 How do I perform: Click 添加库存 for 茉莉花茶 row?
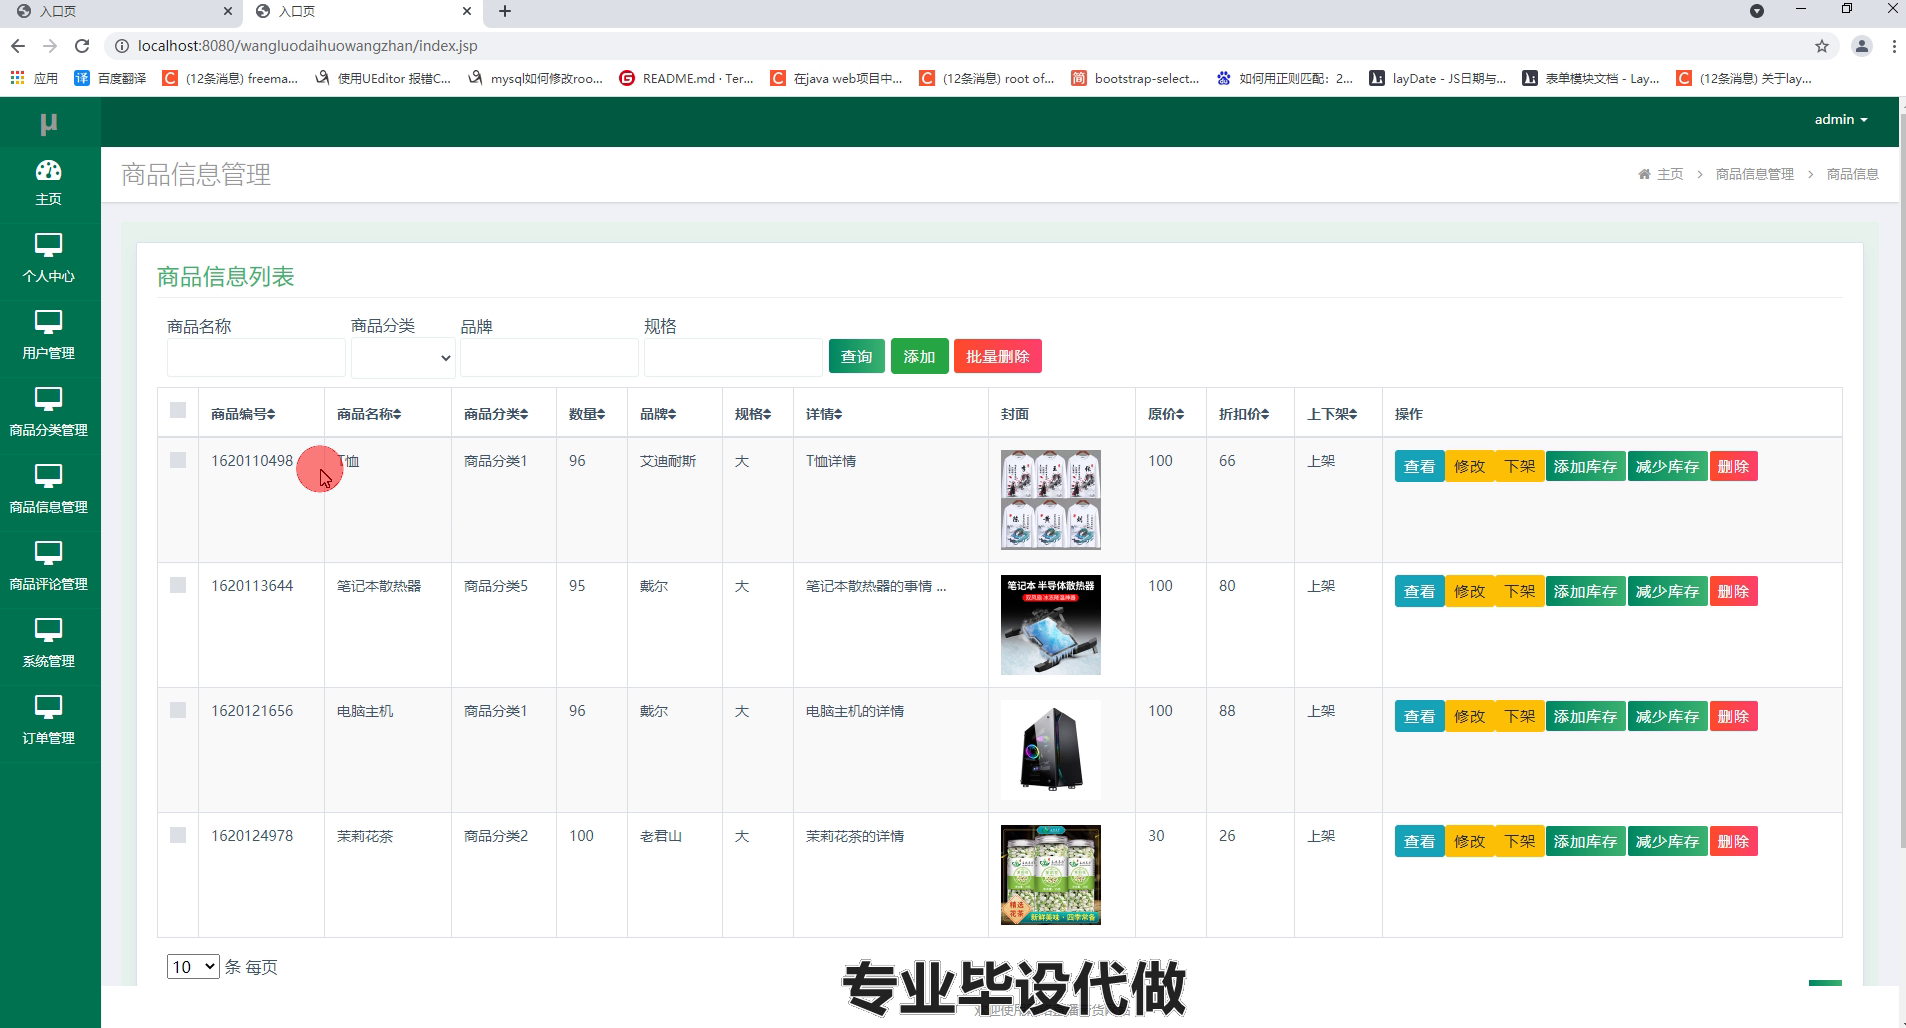tap(1585, 841)
